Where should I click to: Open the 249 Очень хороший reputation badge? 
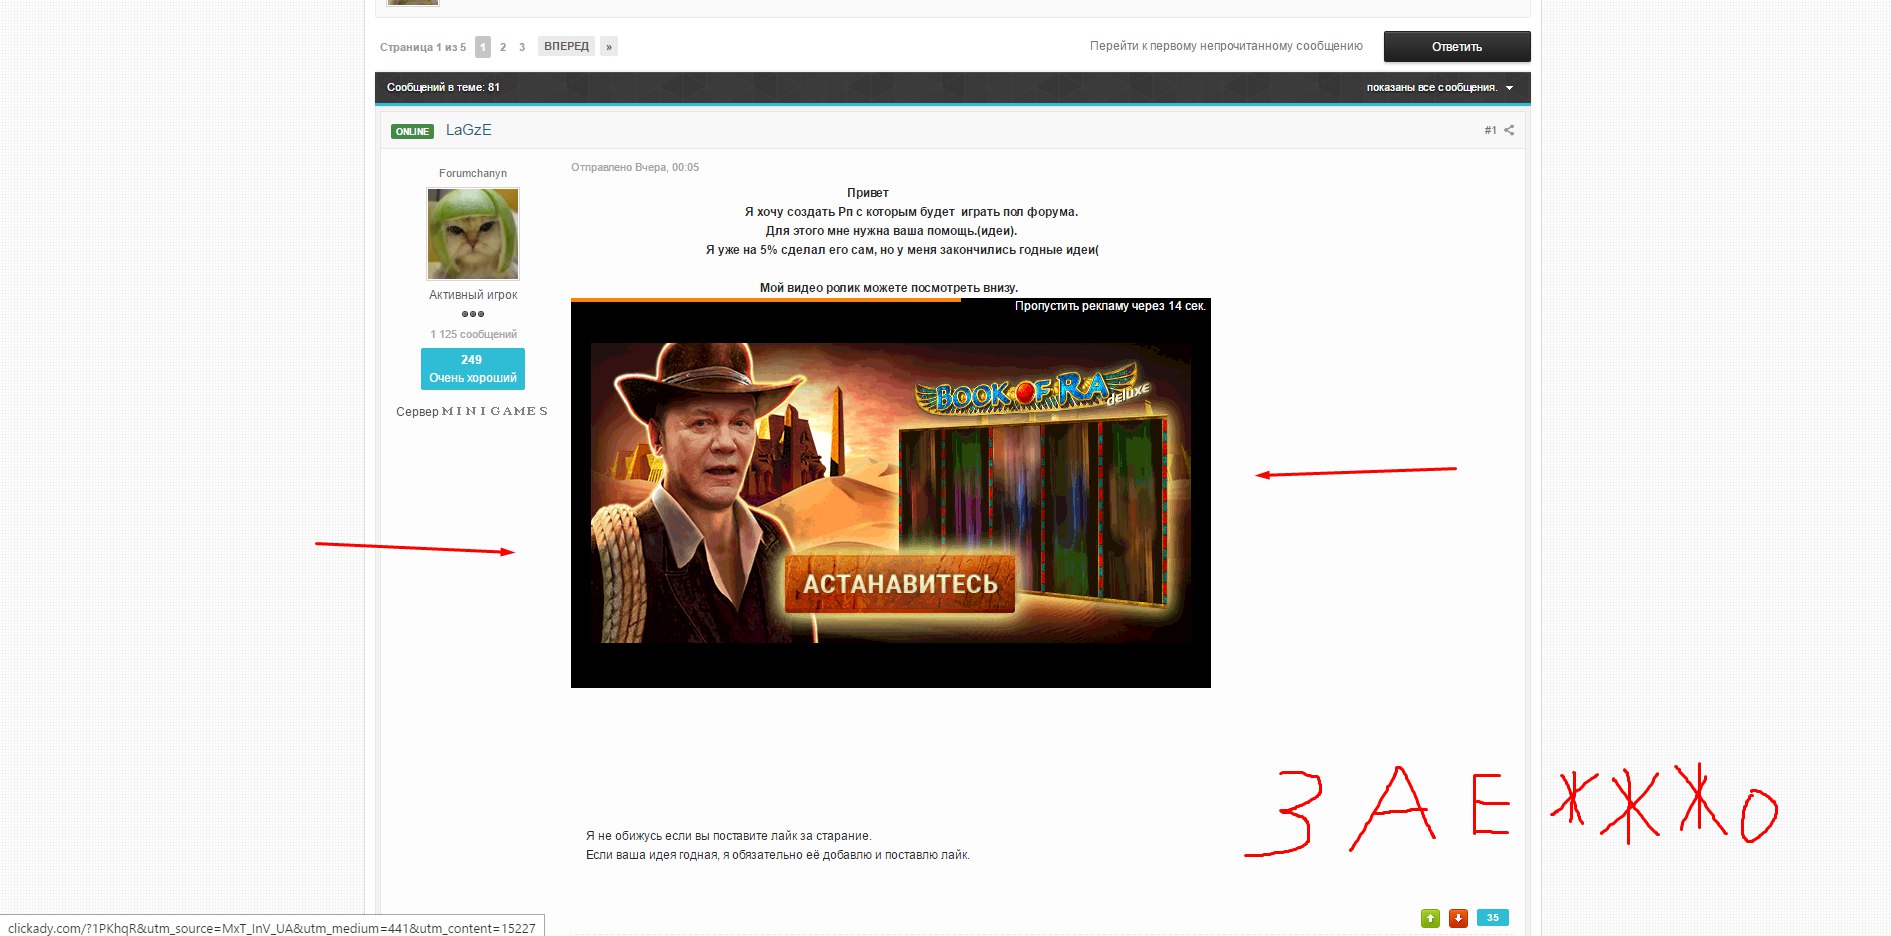point(473,369)
